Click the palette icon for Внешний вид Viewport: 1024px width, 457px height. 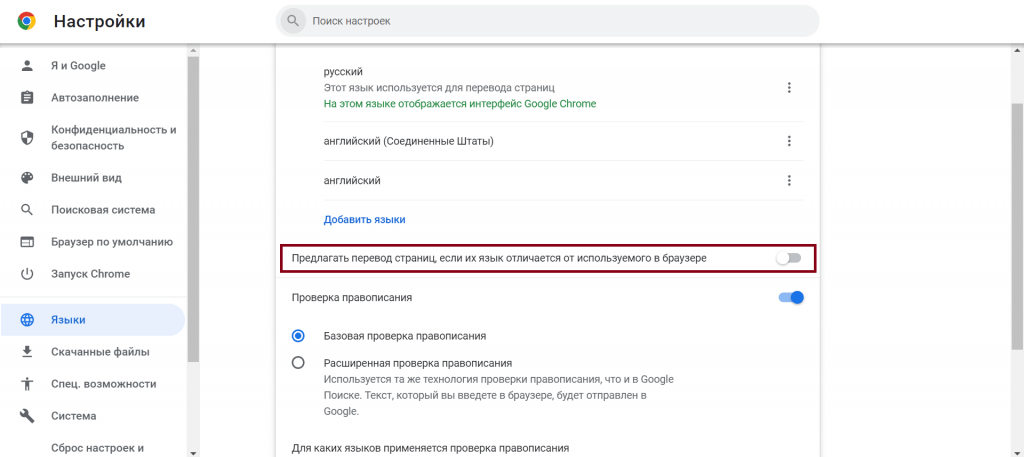[28, 178]
